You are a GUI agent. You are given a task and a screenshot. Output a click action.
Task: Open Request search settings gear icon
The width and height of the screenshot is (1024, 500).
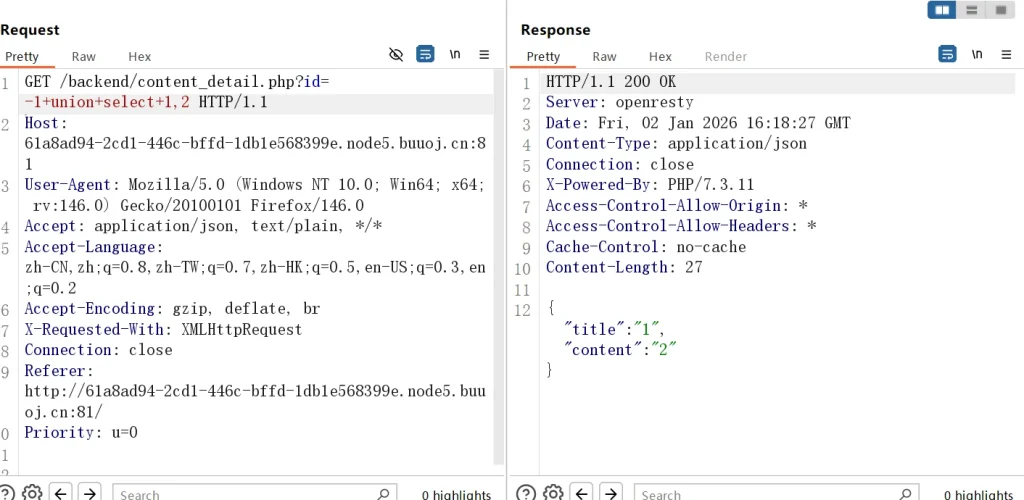pos(32,492)
